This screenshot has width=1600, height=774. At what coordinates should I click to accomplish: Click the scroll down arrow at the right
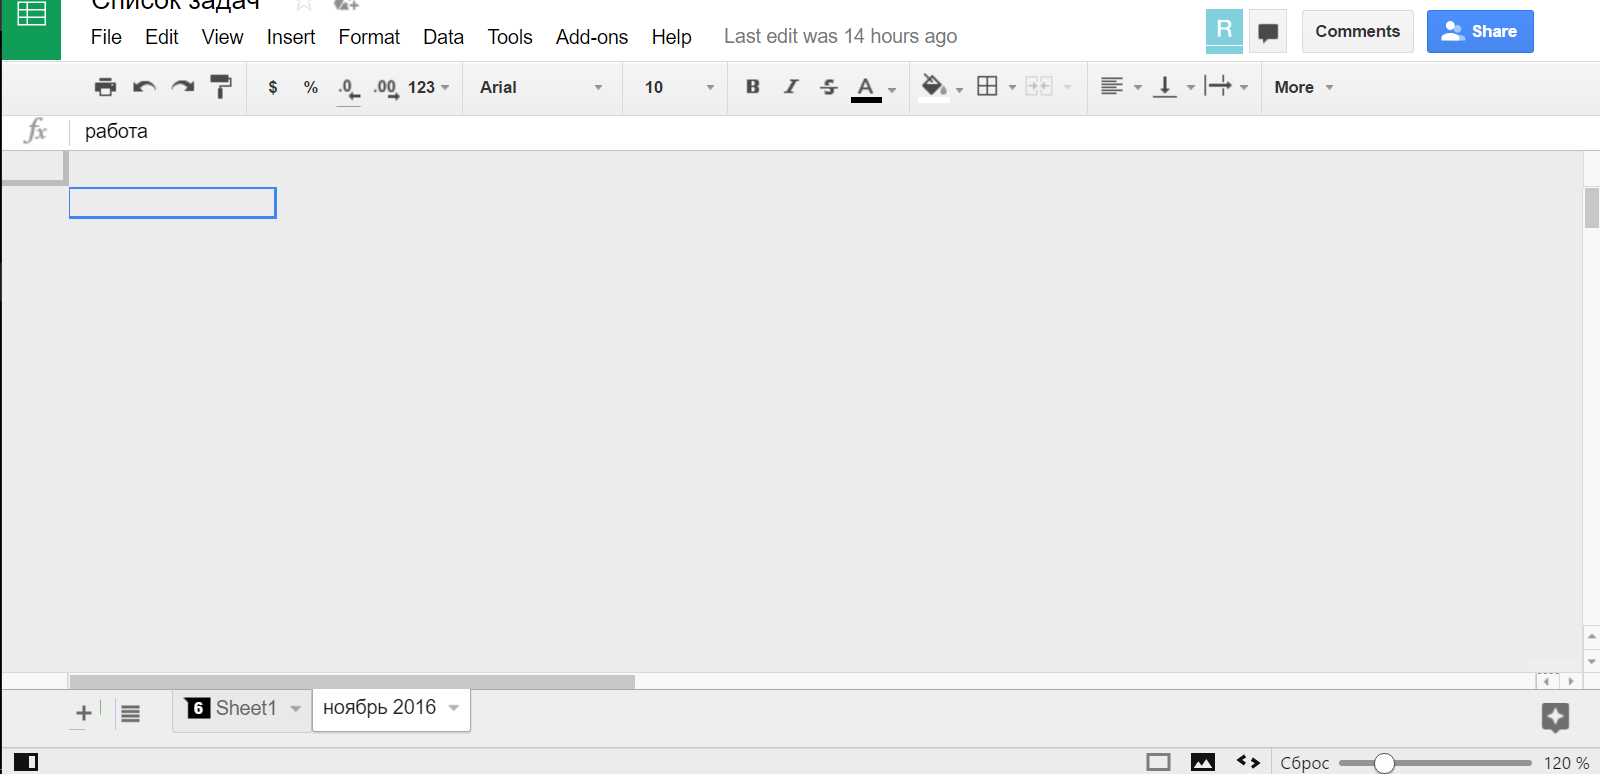tap(1592, 661)
